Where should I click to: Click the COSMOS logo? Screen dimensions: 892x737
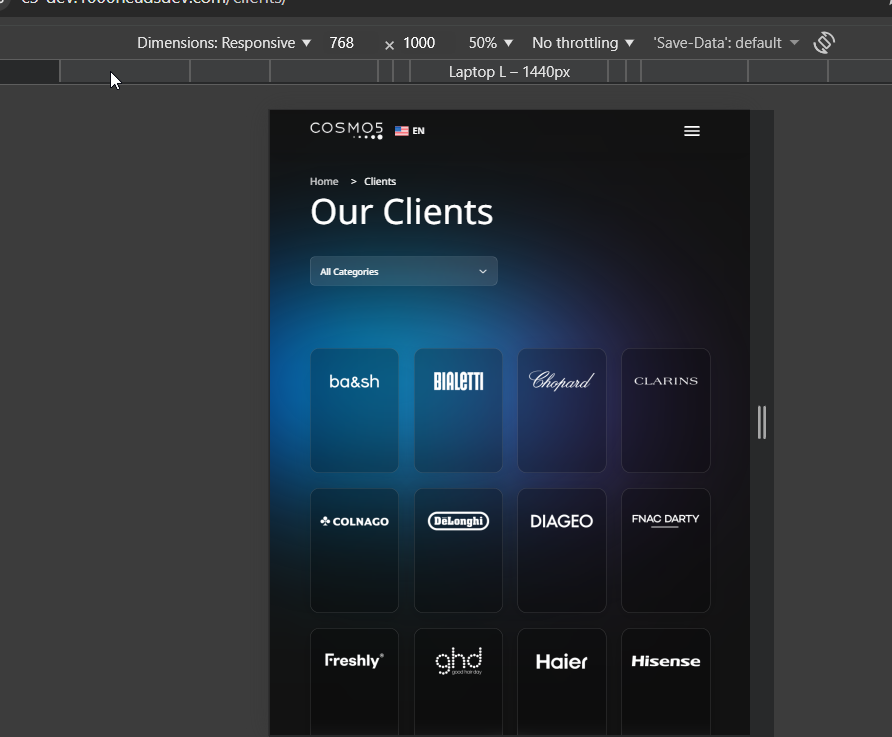coord(346,130)
